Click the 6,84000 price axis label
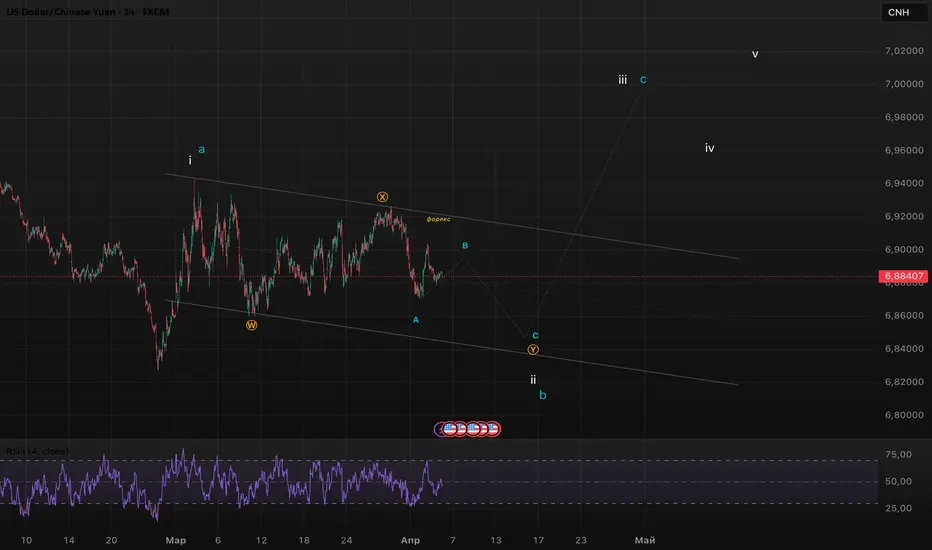Image resolution: width=932 pixels, height=550 pixels. [904, 349]
